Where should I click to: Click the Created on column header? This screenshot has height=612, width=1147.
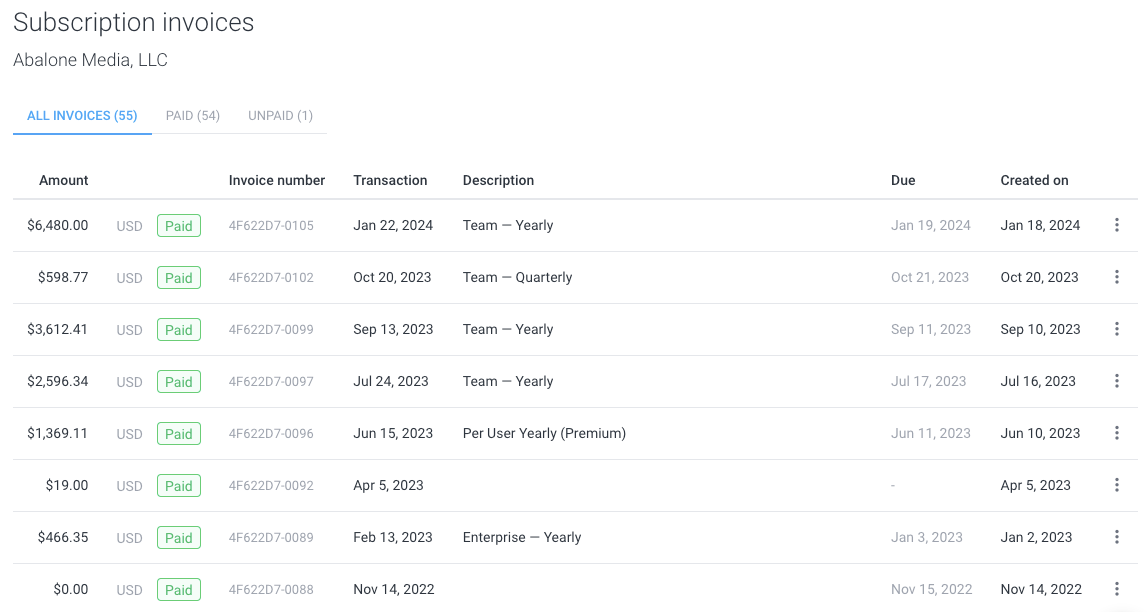tap(1034, 181)
